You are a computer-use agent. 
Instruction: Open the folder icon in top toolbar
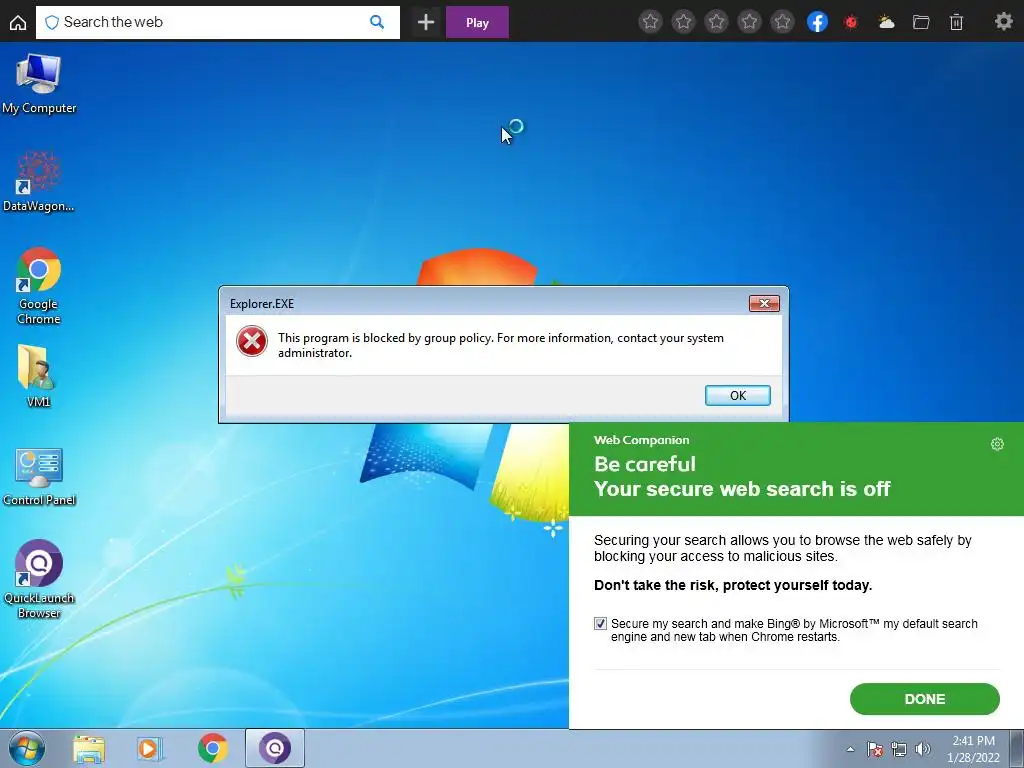coord(921,22)
